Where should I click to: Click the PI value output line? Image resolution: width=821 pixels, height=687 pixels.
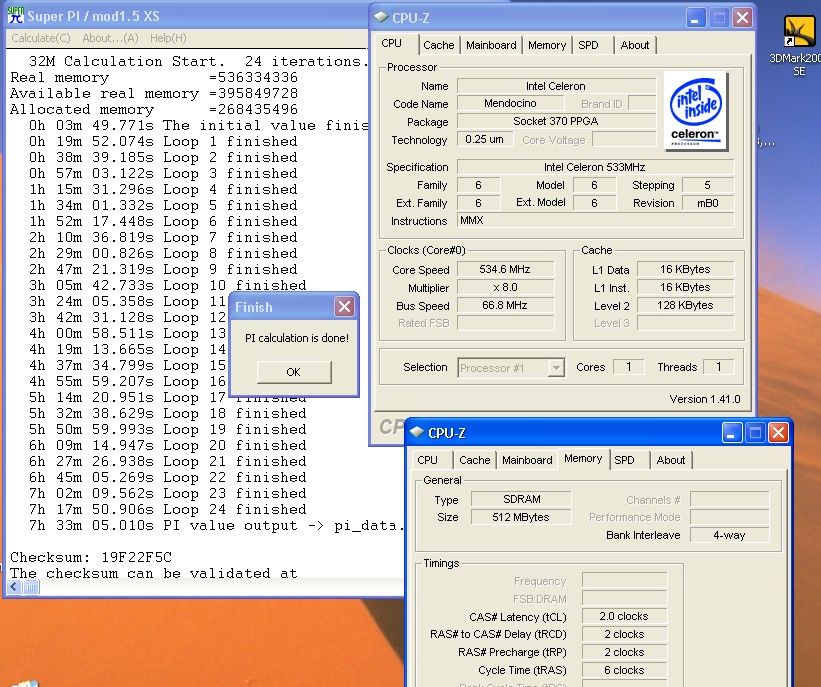(x=216, y=525)
